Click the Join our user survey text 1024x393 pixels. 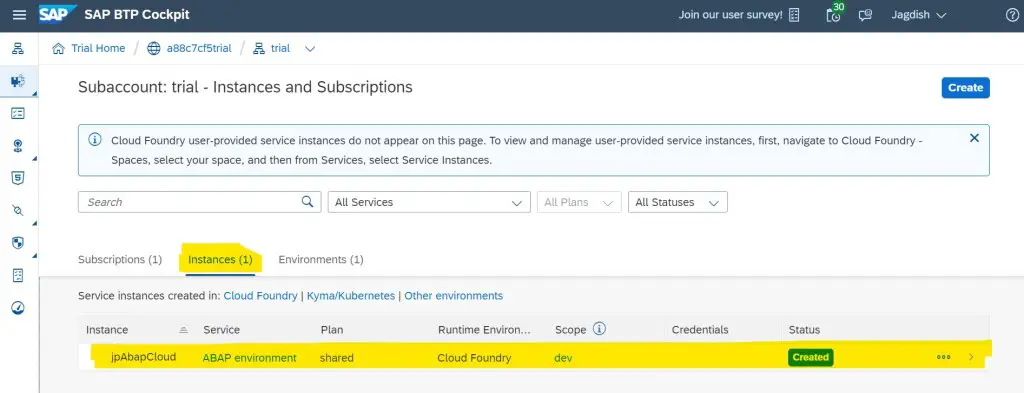click(730, 15)
